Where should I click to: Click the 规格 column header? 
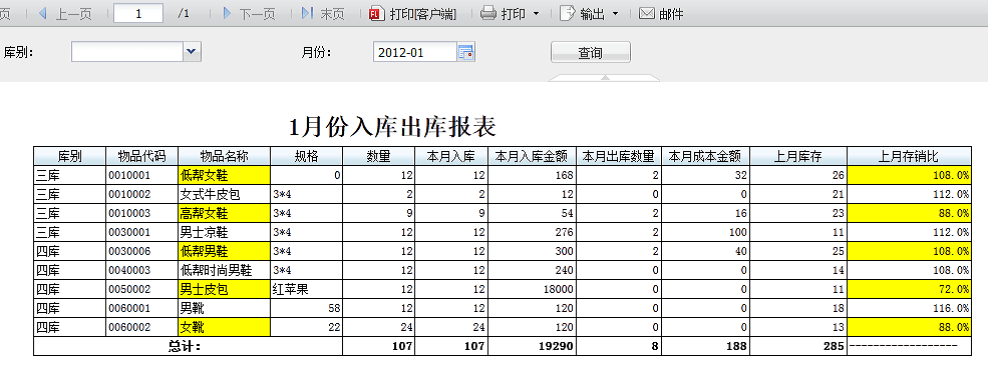(x=306, y=156)
